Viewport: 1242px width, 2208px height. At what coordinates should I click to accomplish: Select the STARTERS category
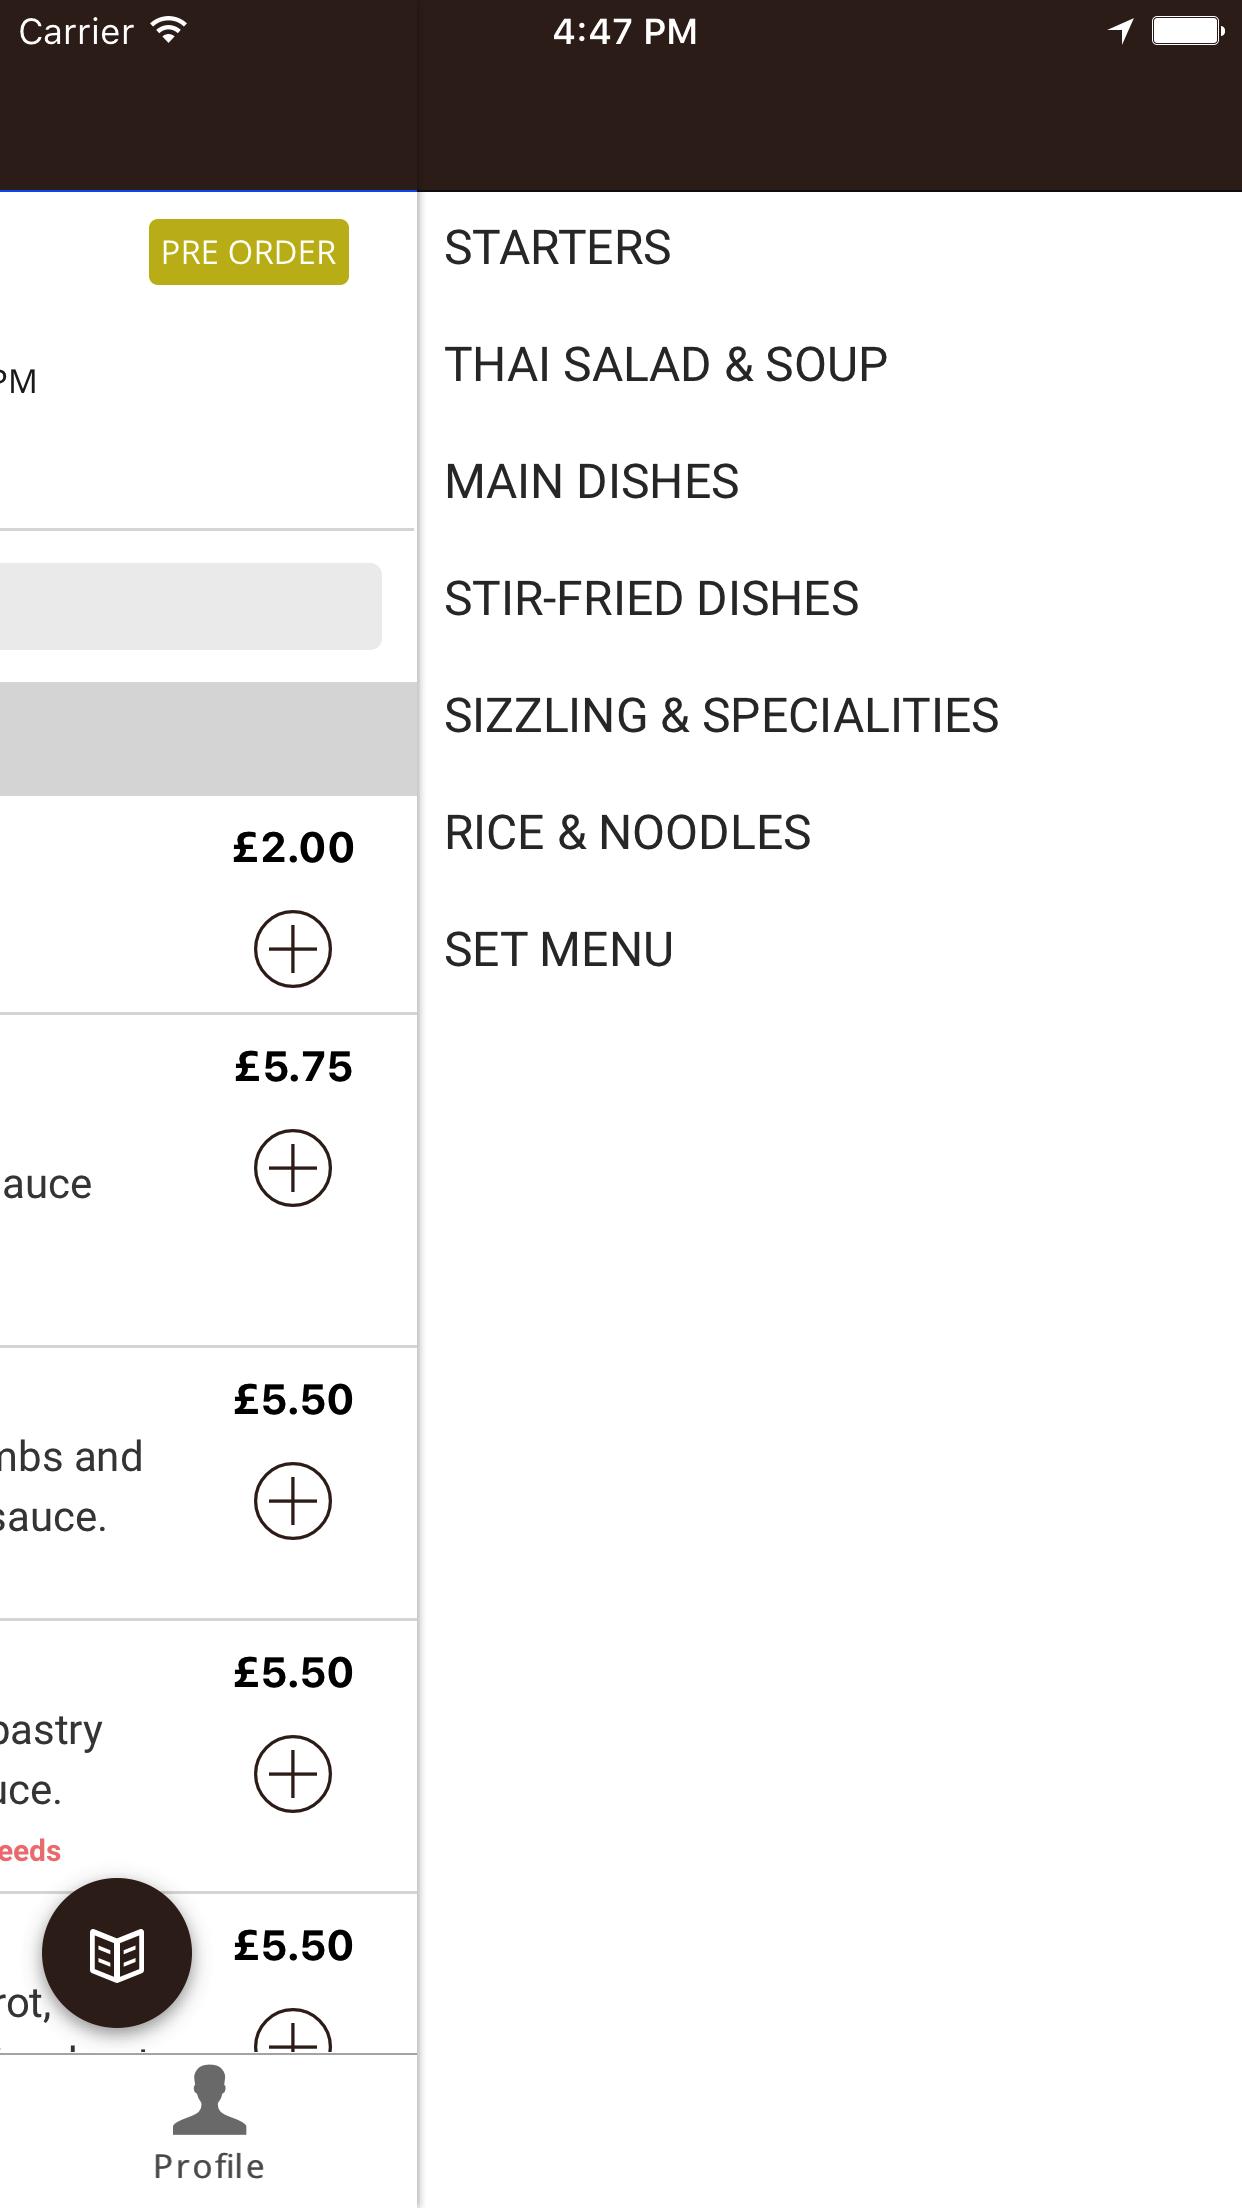pos(558,248)
